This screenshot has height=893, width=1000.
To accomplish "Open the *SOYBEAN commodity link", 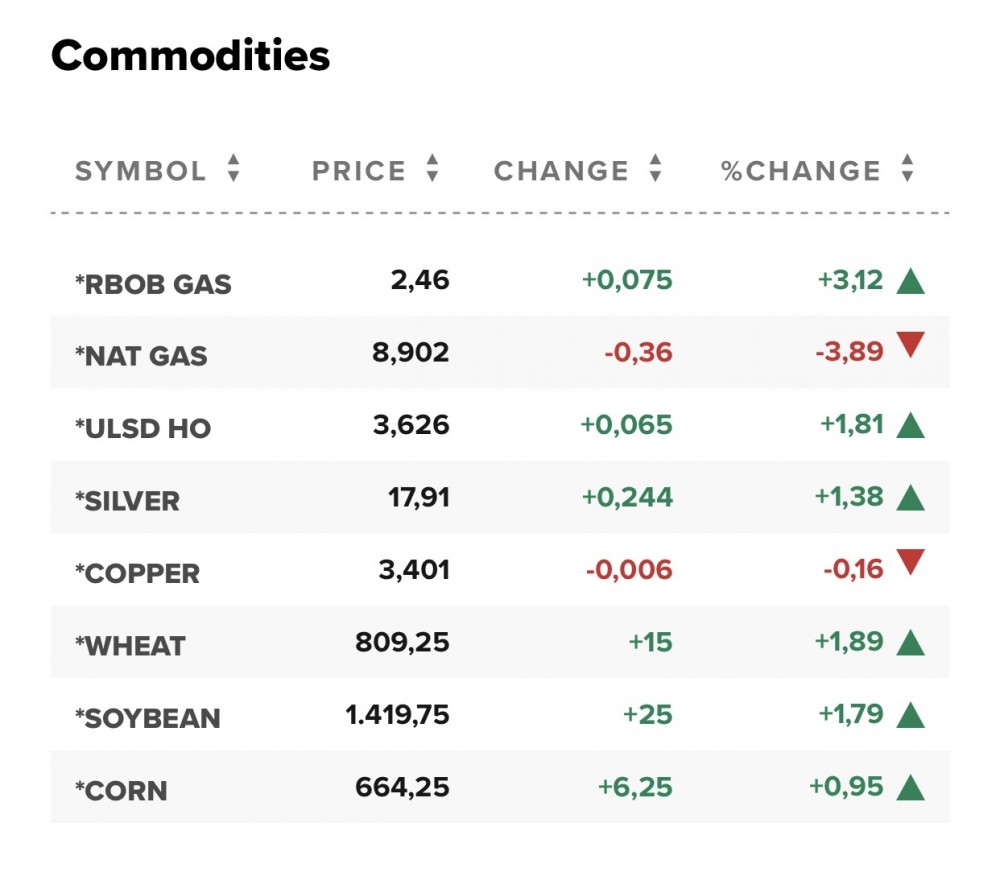I will [x=148, y=718].
